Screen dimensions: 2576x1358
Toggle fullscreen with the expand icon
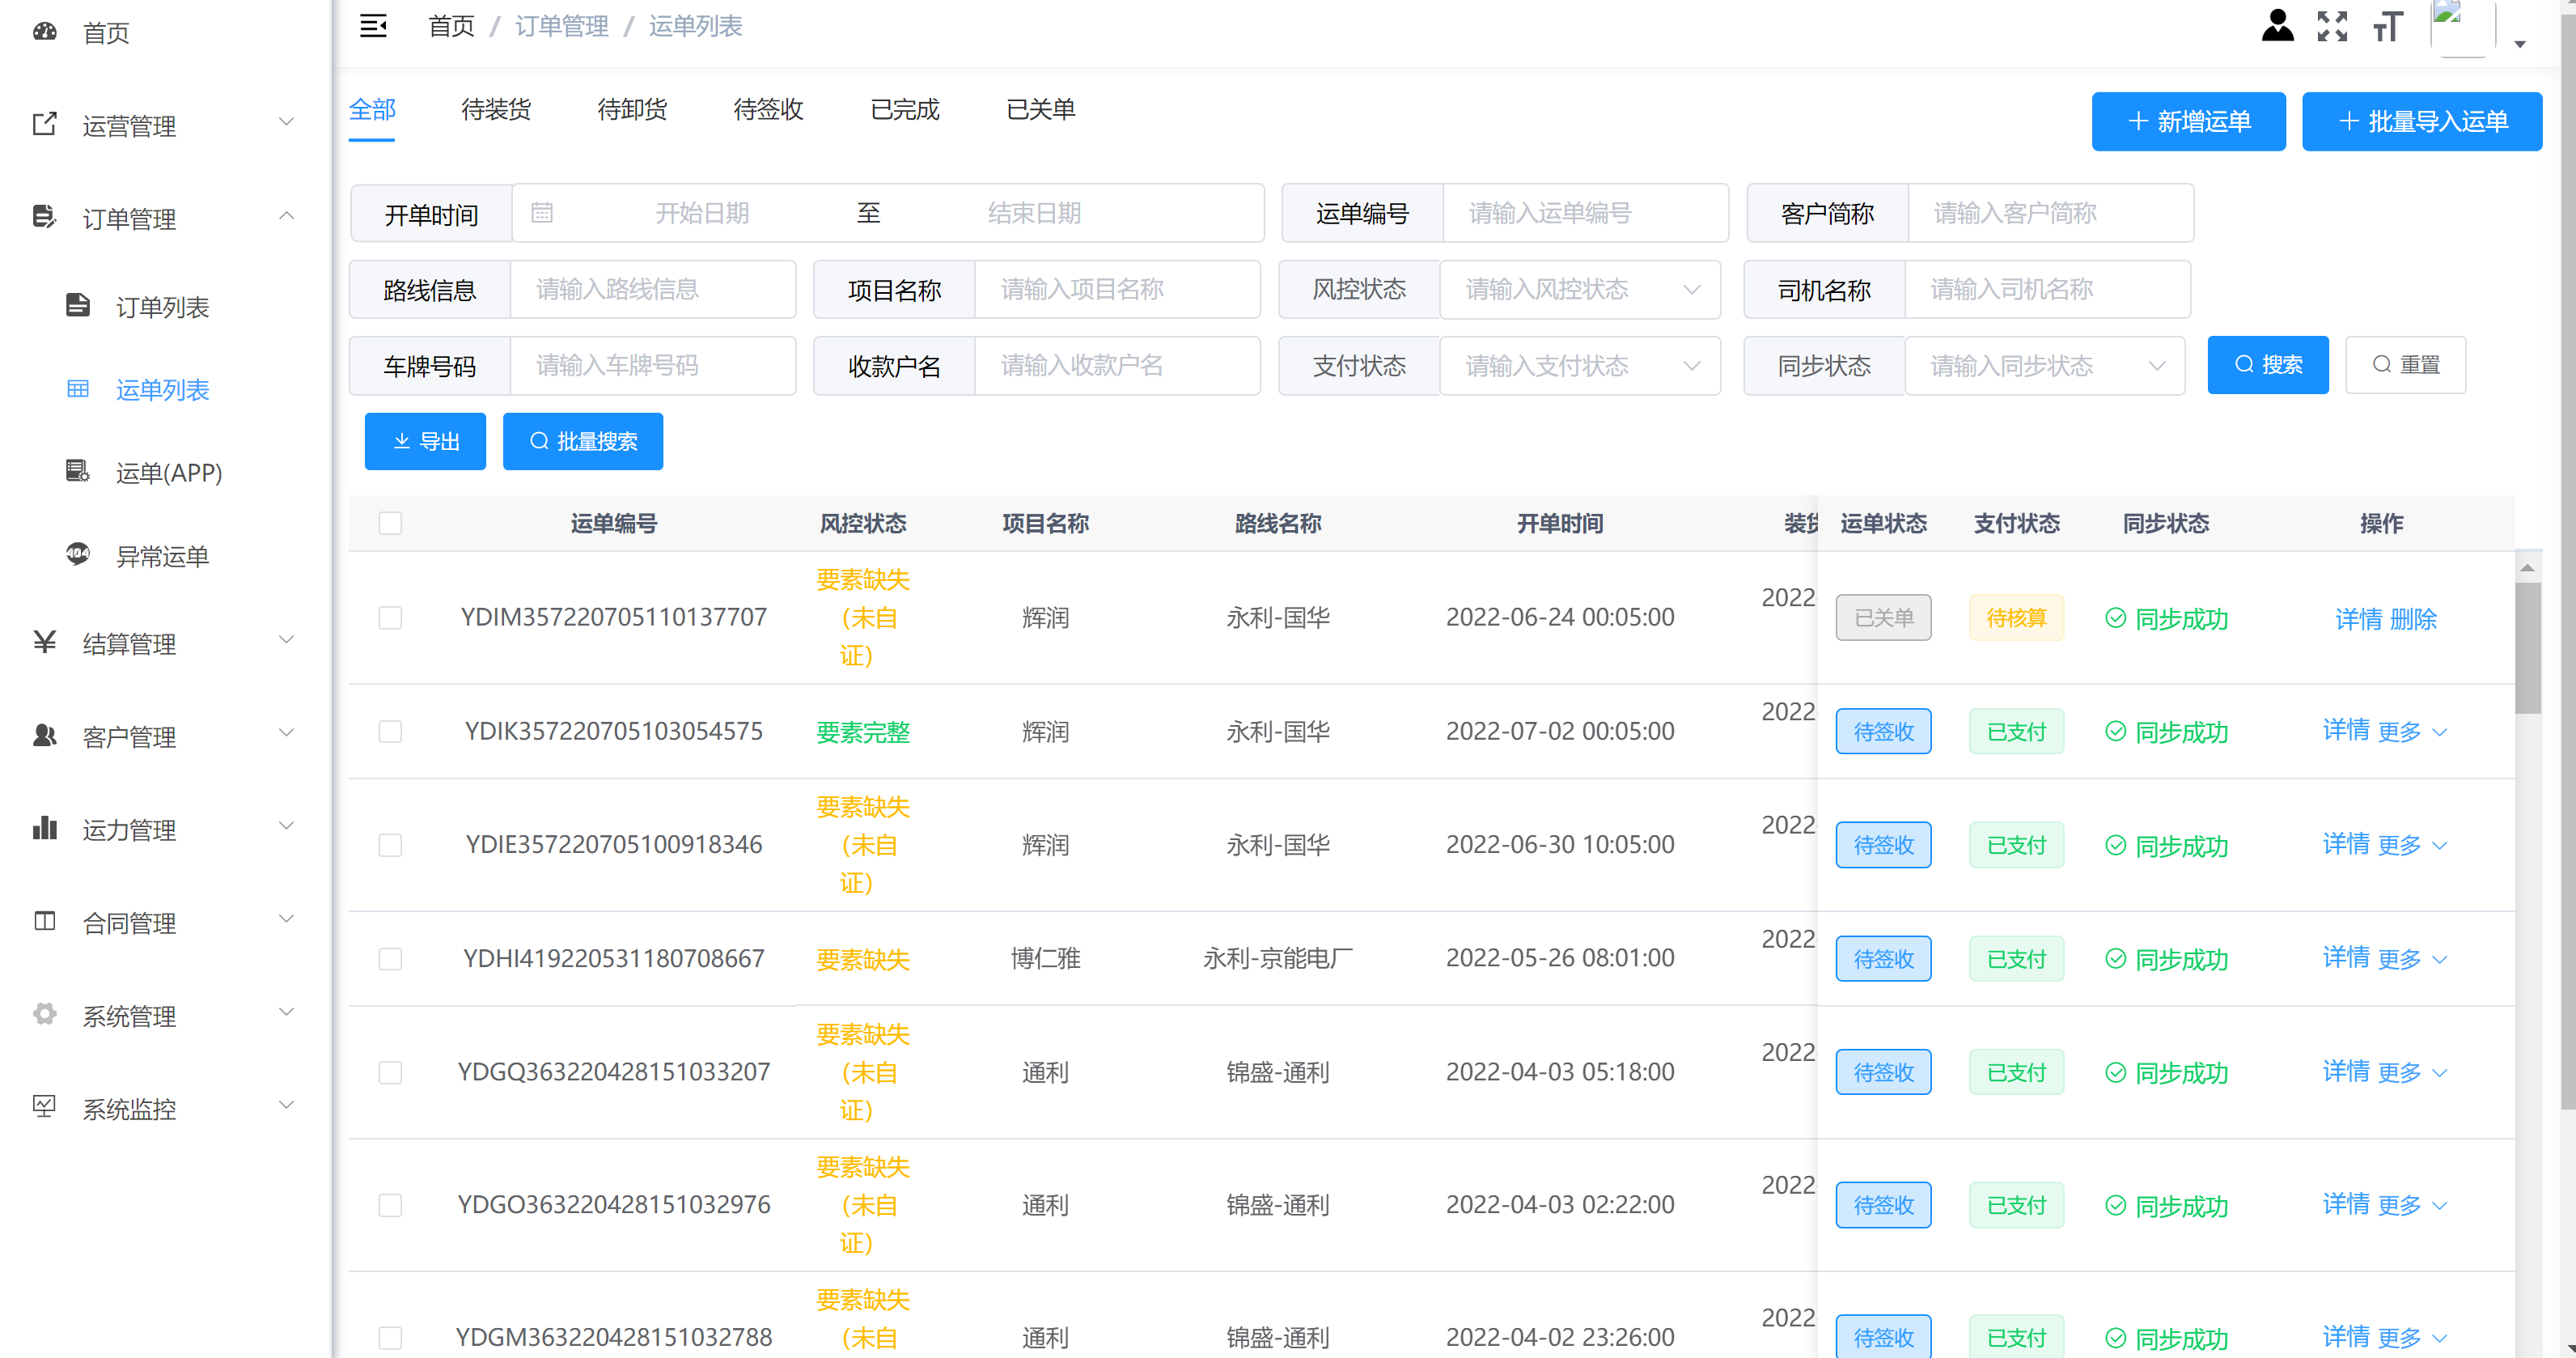point(2332,26)
